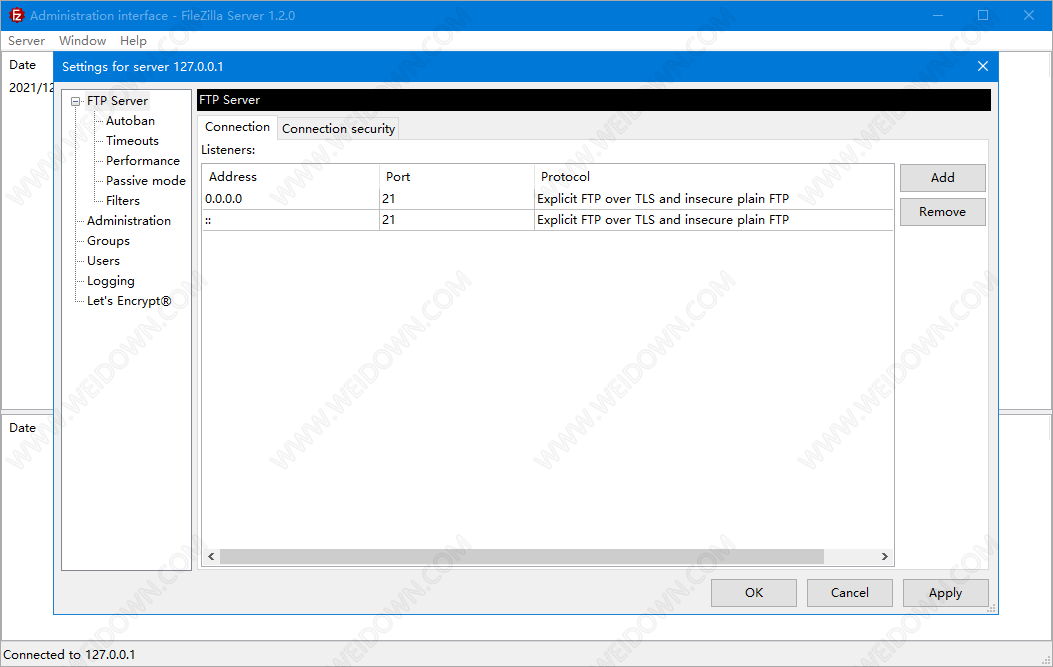
Task: Click the listeners scrollbar left arrow
Action: [211, 556]
